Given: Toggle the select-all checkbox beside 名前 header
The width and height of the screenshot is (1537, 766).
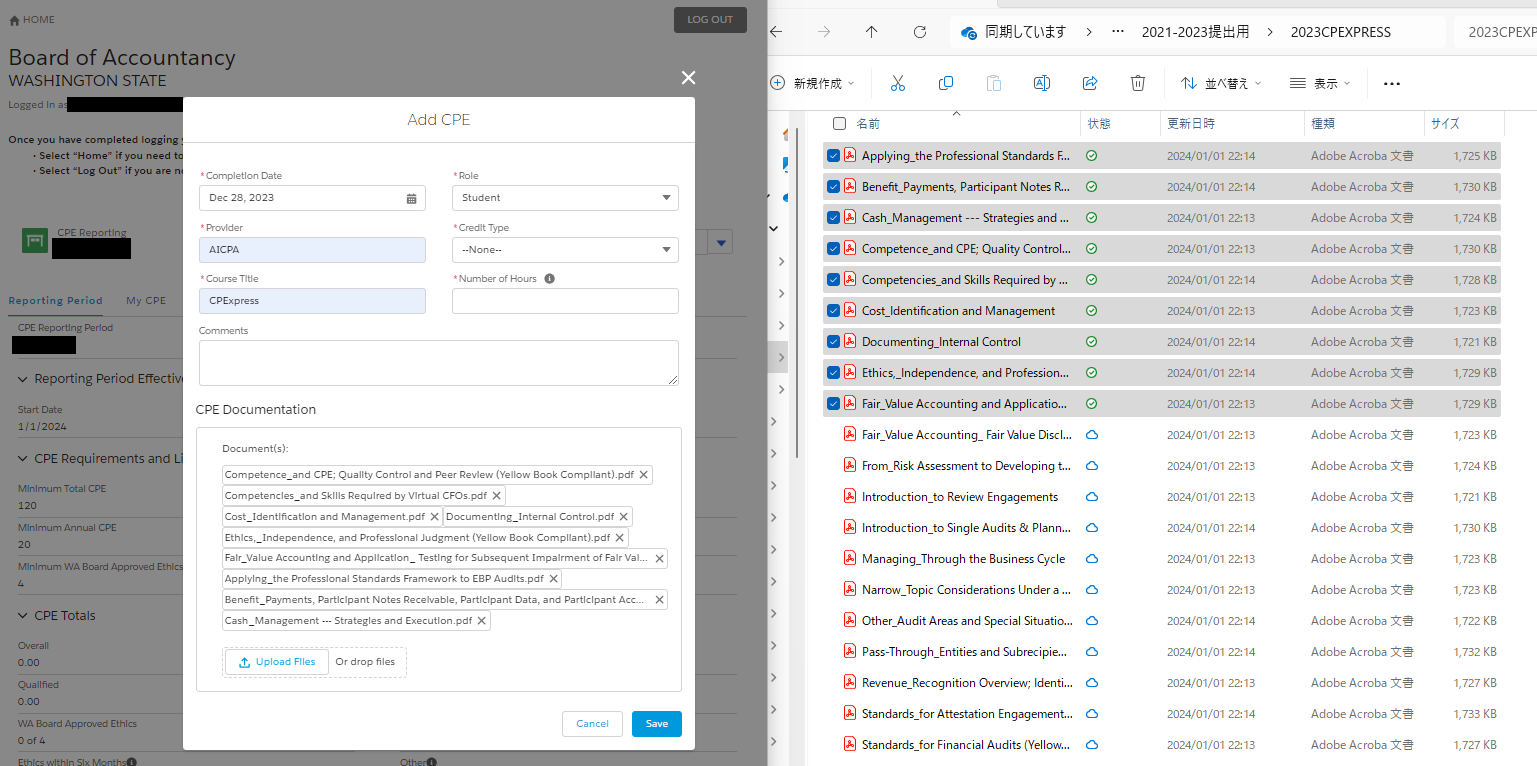Looking at the screenshot, I should 839,124.
